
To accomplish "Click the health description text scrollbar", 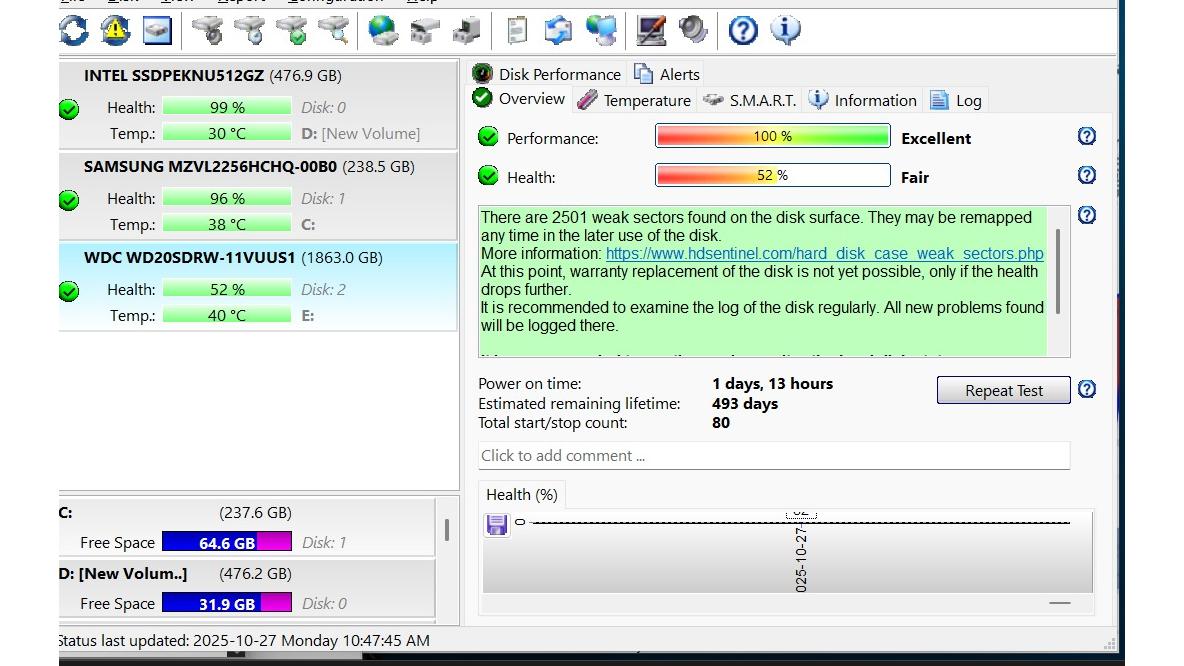I will (1058, 270).
